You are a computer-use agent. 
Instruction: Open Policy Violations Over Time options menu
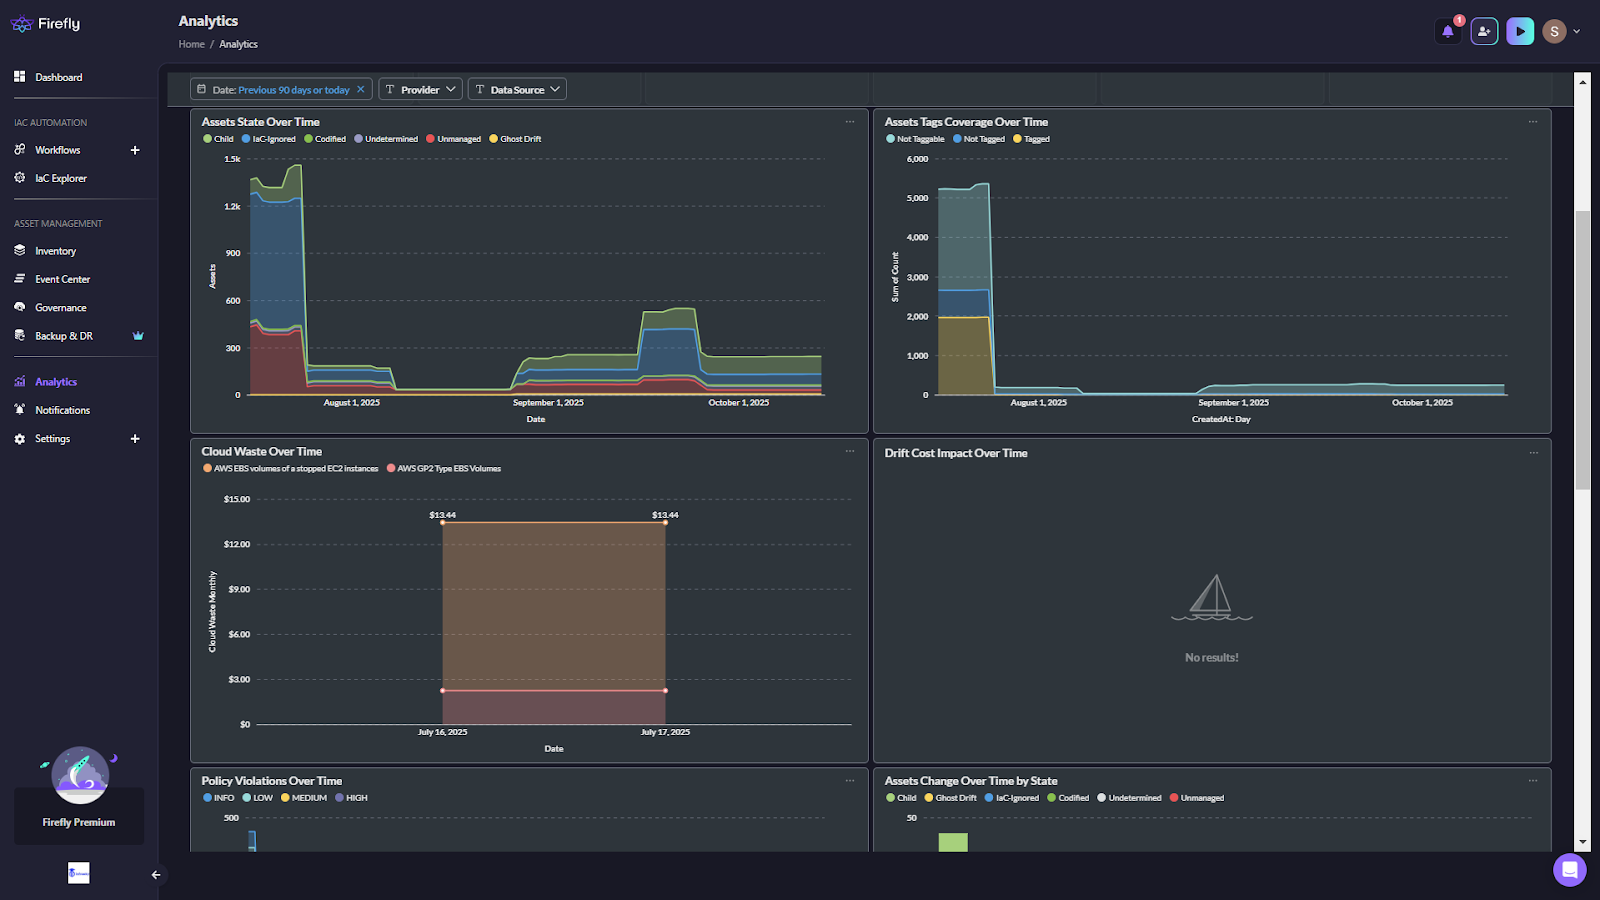[850, 781]
